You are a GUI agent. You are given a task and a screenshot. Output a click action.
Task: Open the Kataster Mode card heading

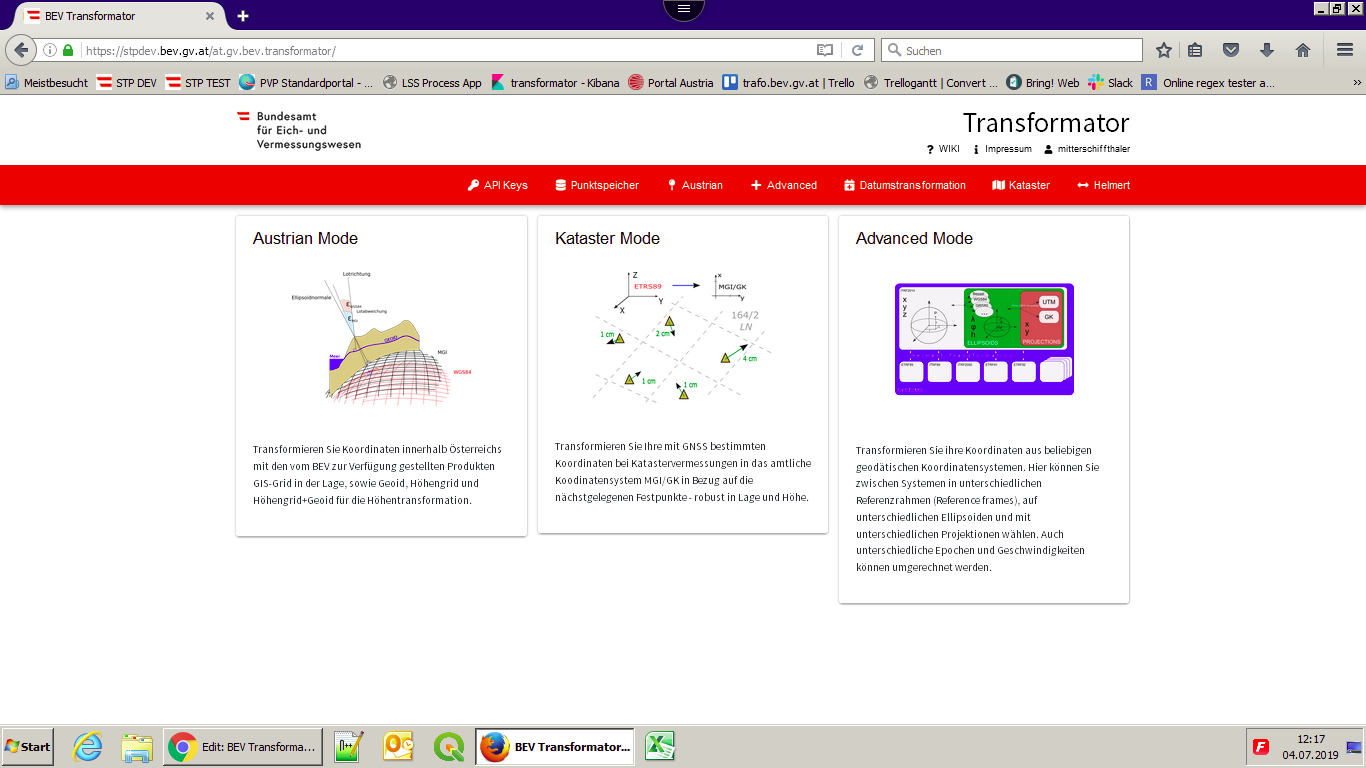607,238
